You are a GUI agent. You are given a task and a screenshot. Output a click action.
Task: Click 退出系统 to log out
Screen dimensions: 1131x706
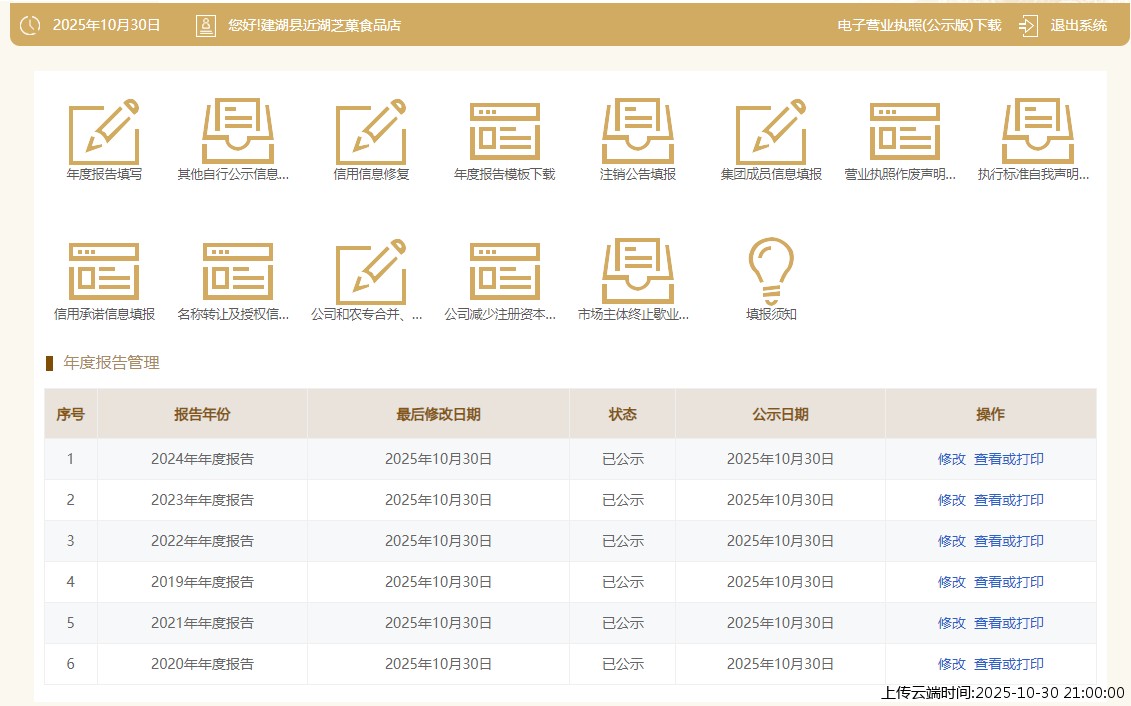click(1078, 26)
